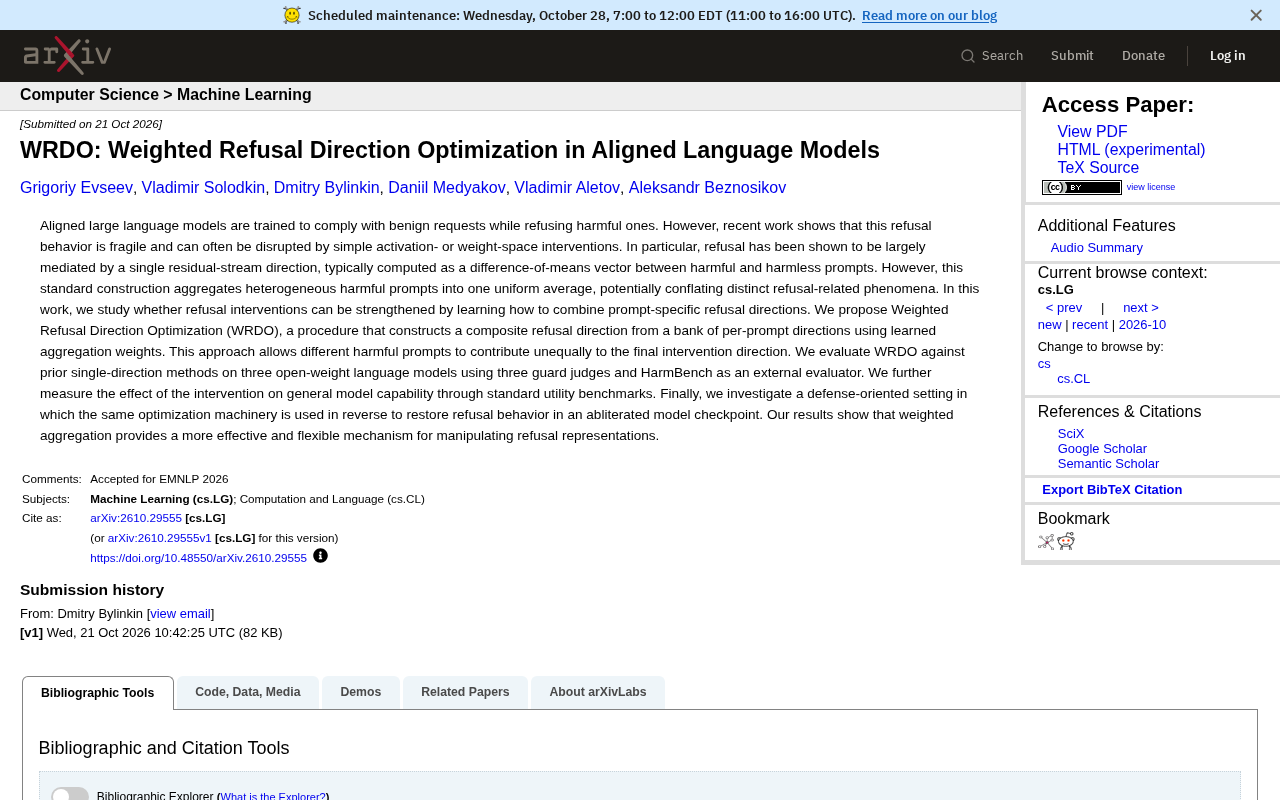Open the SciX citations link
This screenshot has height=800, width=1280.
(1071, 434)
